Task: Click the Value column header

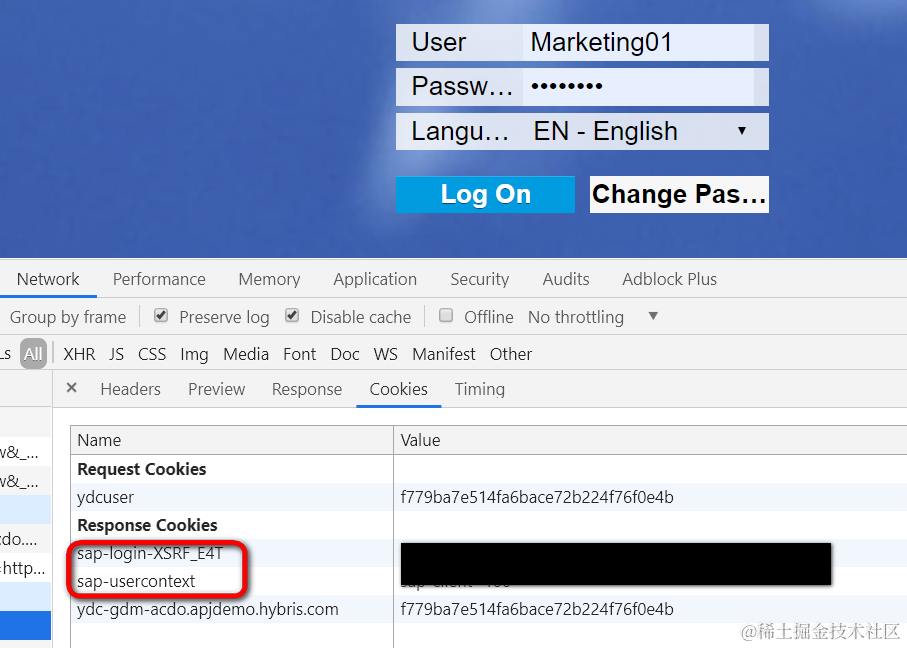Action: pos(650,440)
